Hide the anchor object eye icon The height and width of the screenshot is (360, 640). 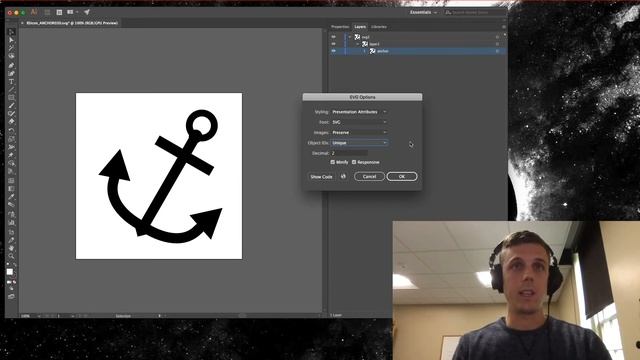point(333,51)
